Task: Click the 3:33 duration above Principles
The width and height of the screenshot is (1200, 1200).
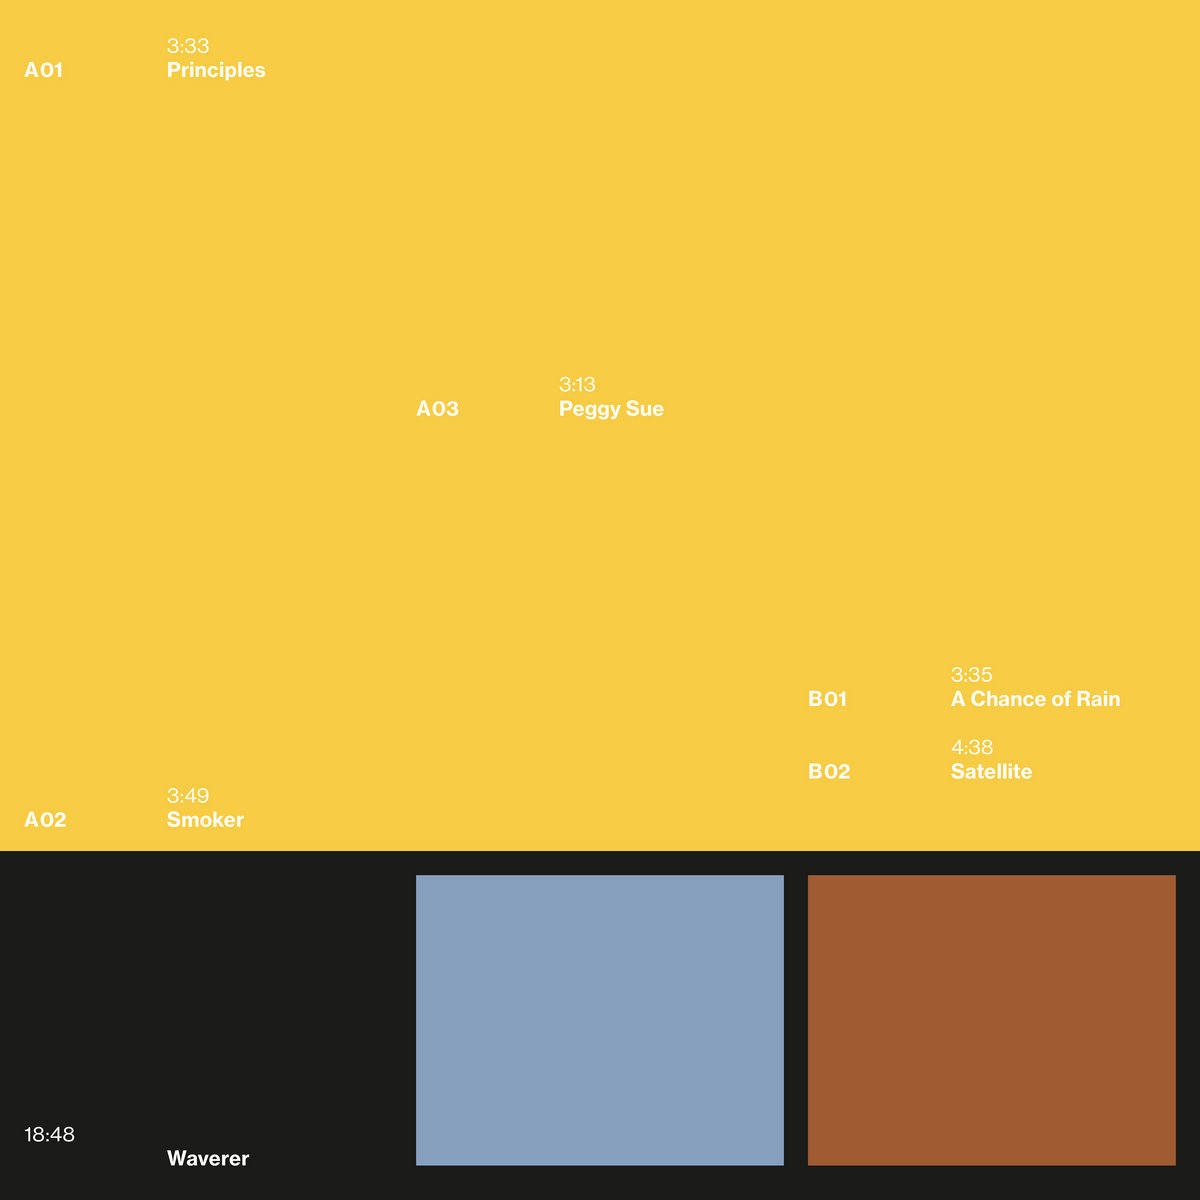Action: click(188, 46)
